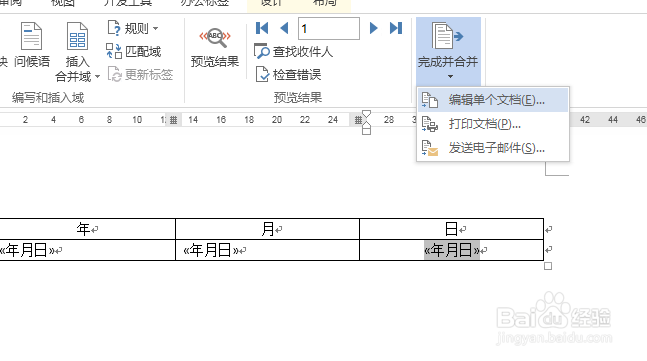Open the 设计 design ribbon tab

(271, 3)
